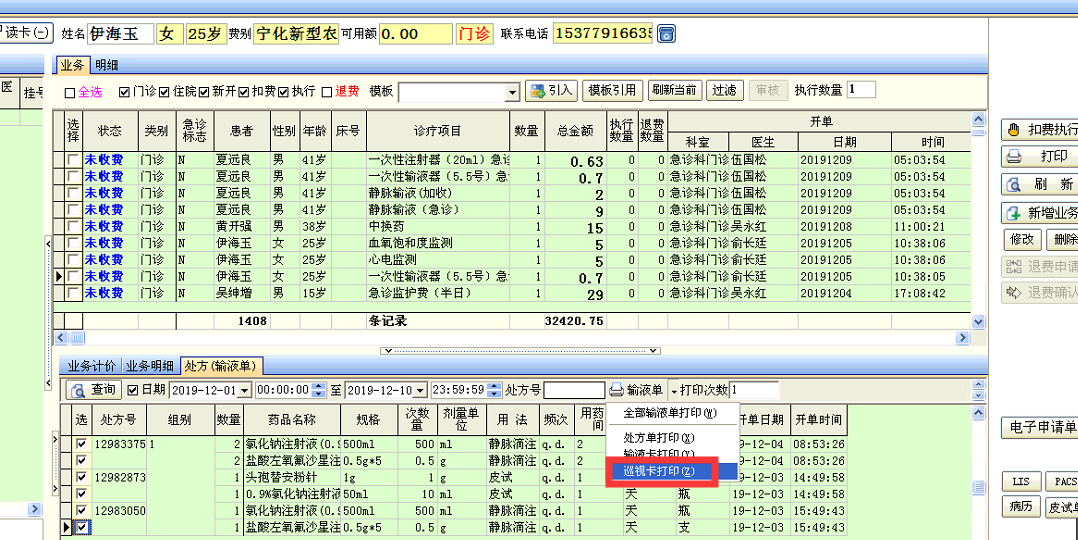Image resolution: width=1078 pixels, height=540 pixels.
Task: Toggle the 执行 filter checkbox
Action: pos(283,91)
